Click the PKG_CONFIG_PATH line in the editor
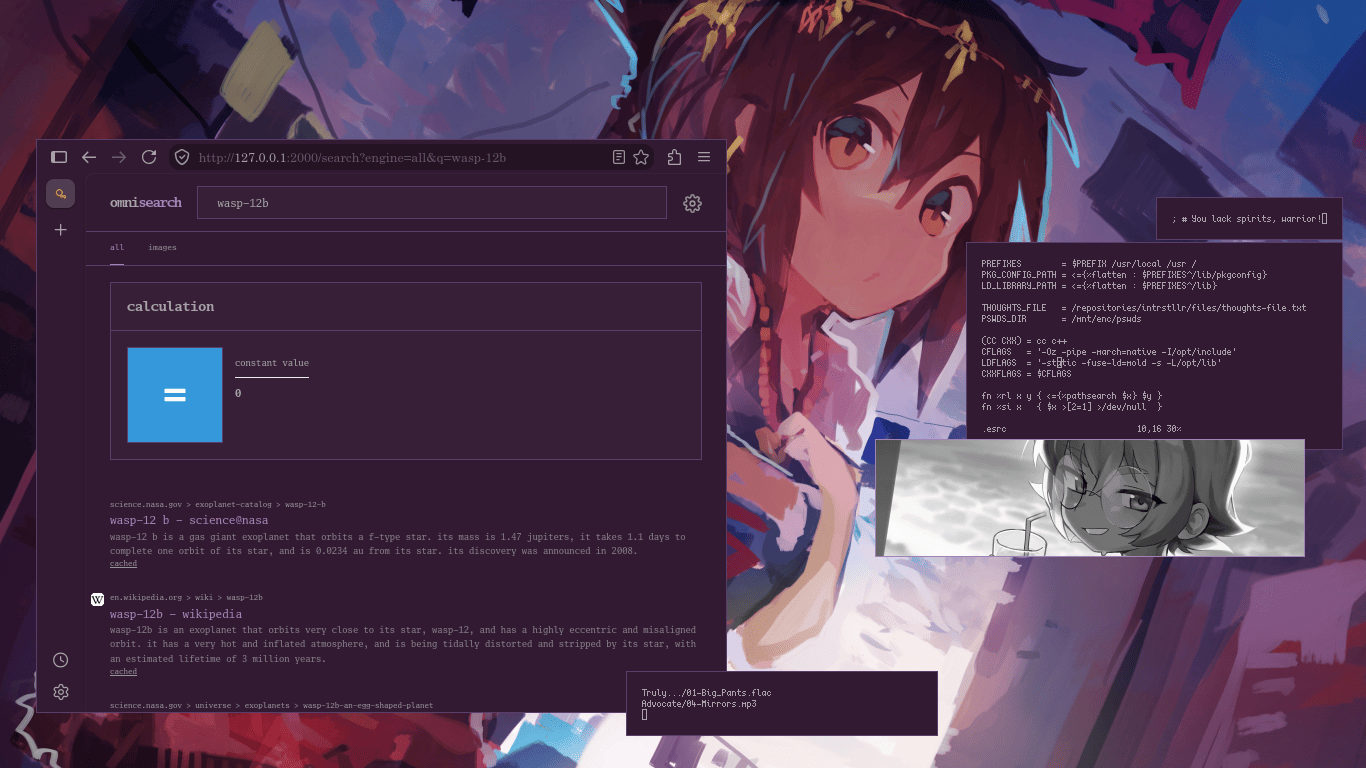This screenshot has width=1366, height=768. (x=1124, y=274)
